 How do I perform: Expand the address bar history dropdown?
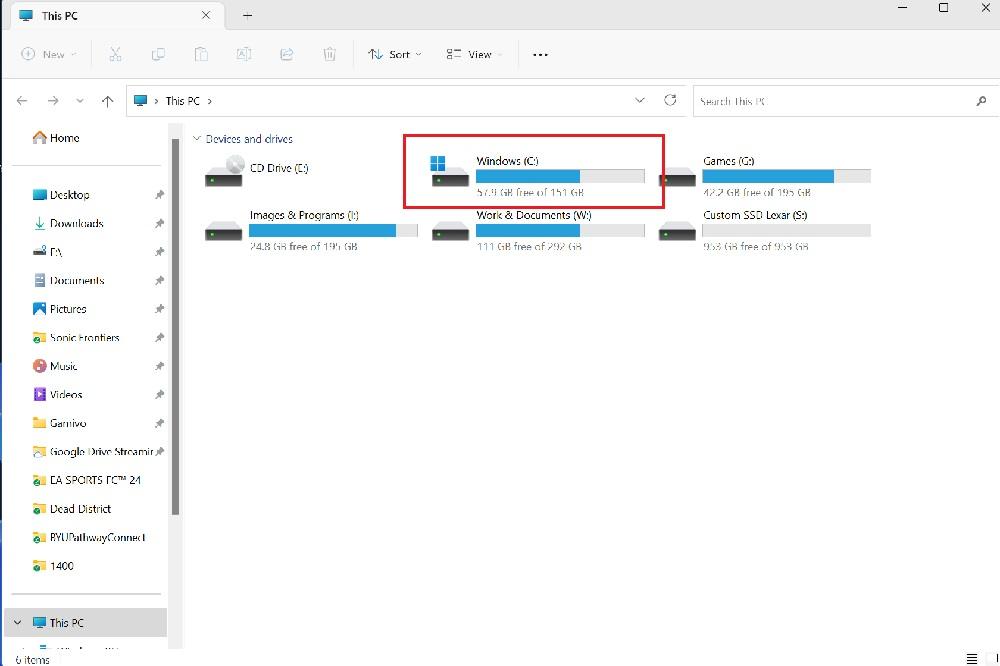coord(640,100)
